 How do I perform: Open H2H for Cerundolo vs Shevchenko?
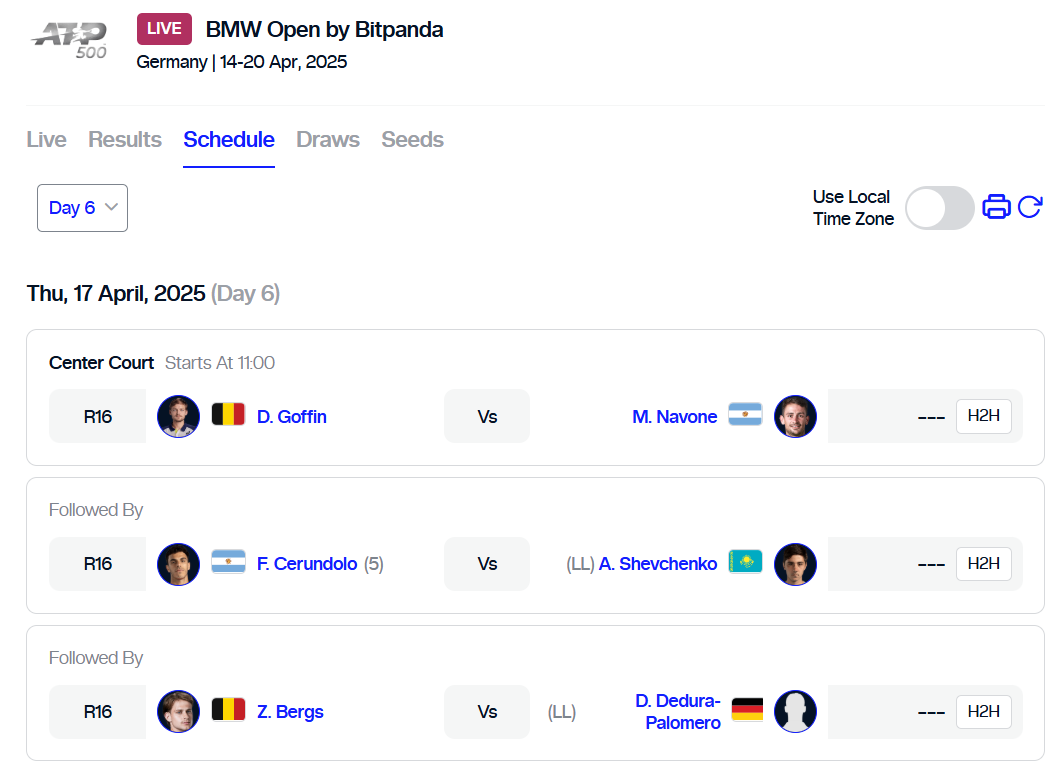[983, 564]
